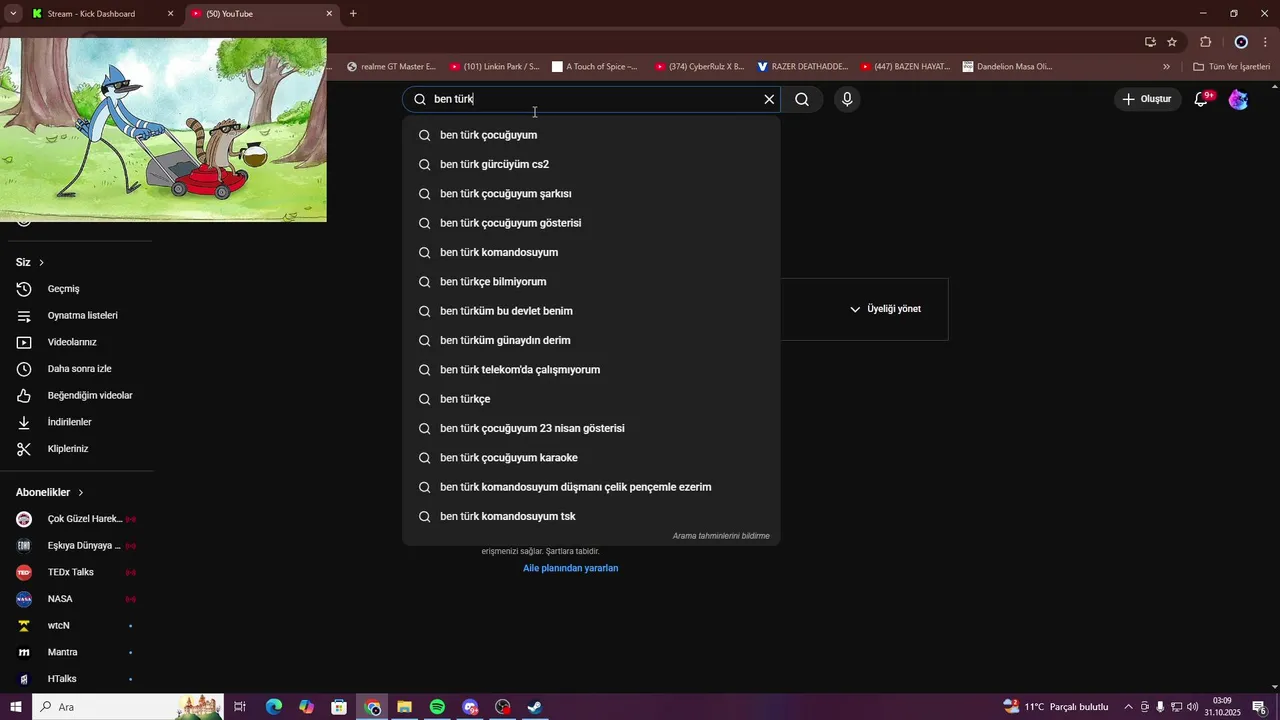Choose suggestion ending 'çelik pençemle ezerim'
The width and height of the screenshot is (1280, 720).
pos(592,487)
